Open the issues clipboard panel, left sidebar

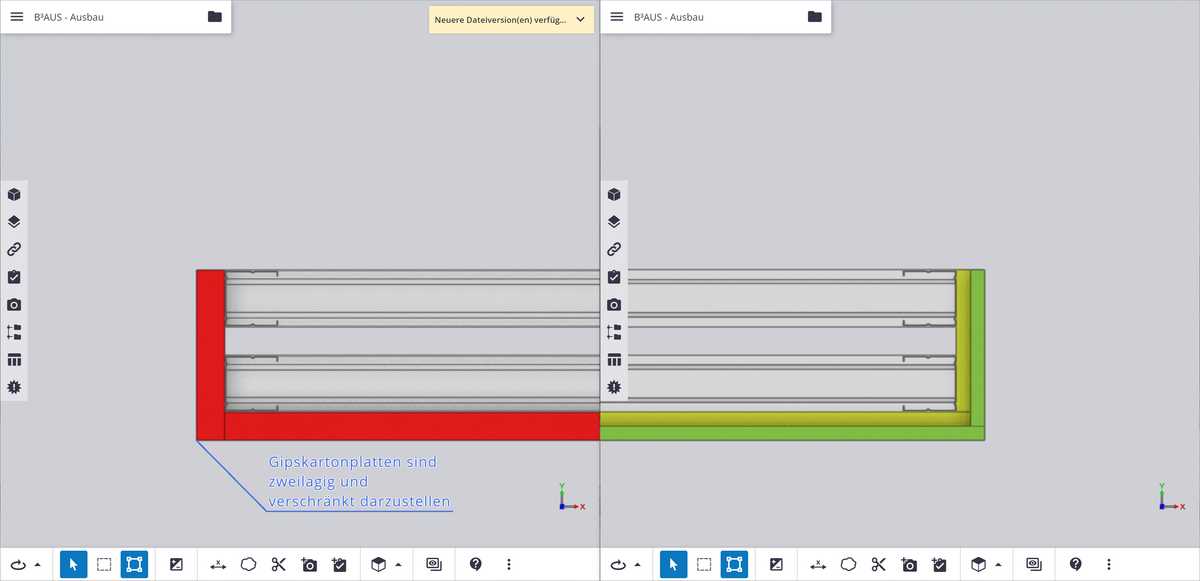14,277
